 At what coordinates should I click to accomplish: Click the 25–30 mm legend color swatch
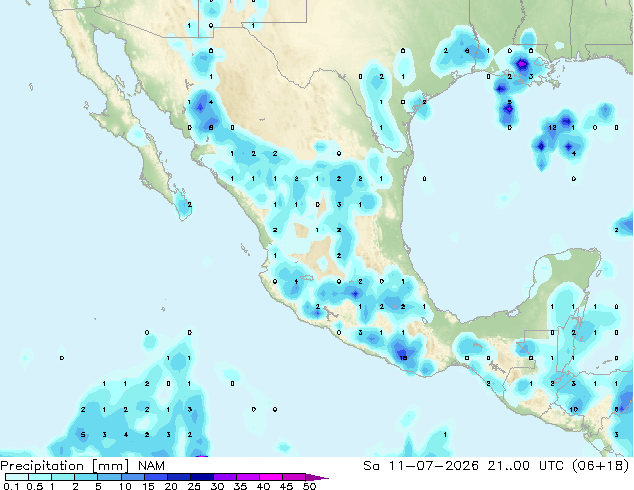click(202, 477)
